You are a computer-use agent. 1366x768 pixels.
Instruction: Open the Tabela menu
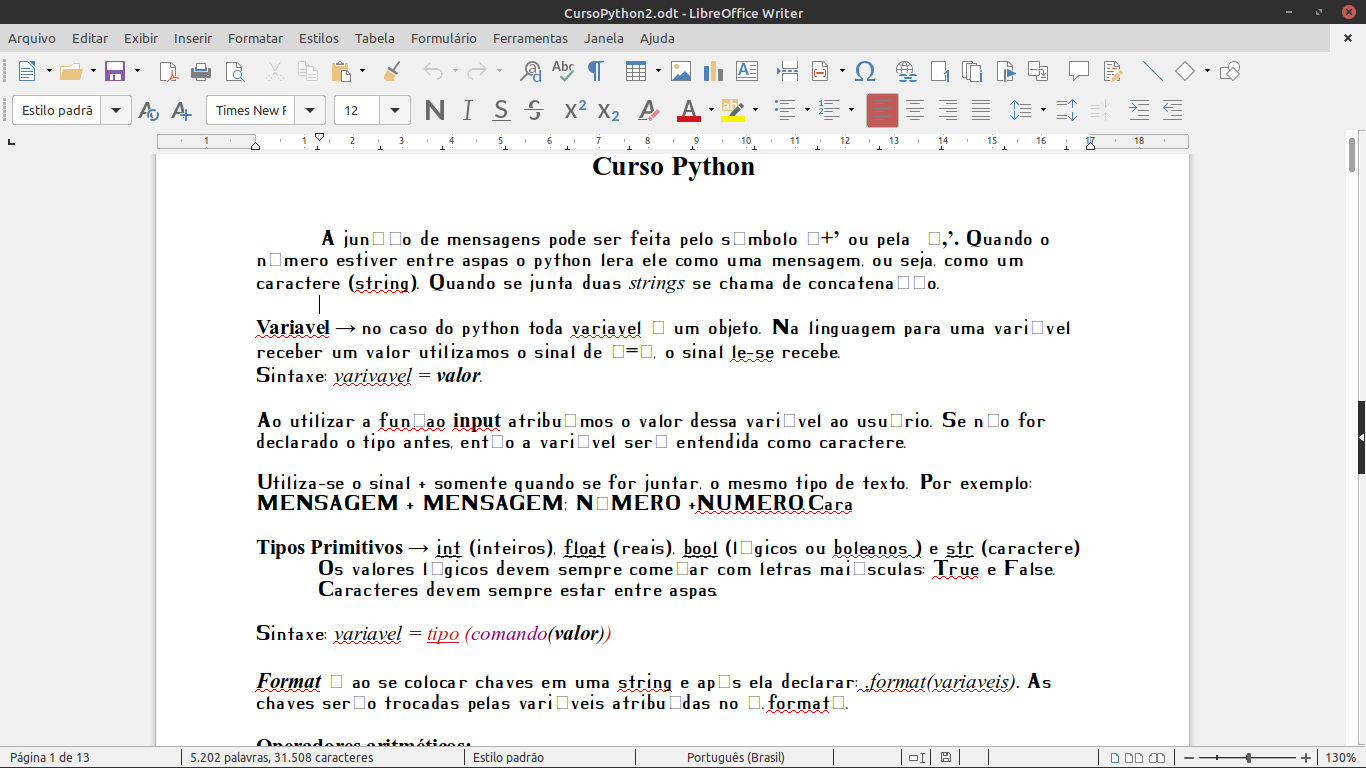pyautogui.click(x=375, y=38)
